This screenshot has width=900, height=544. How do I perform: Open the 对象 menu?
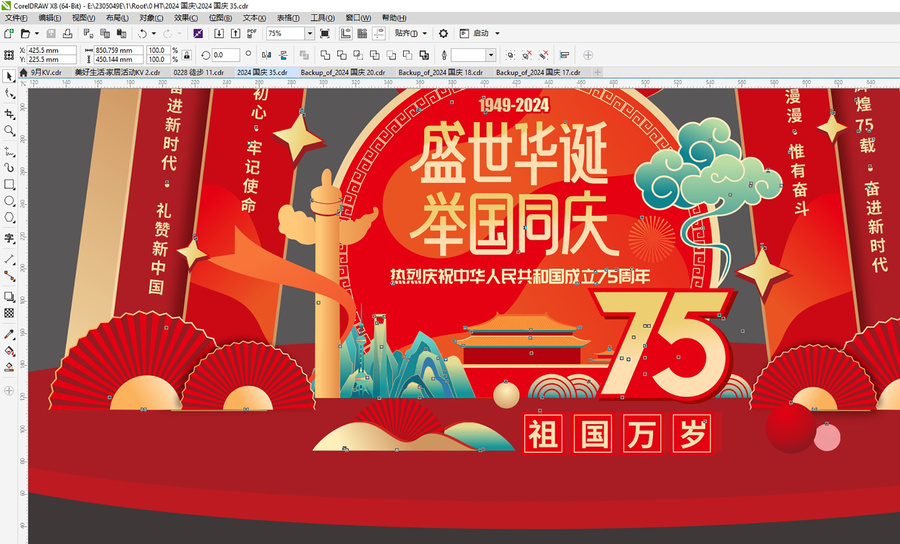152,18
